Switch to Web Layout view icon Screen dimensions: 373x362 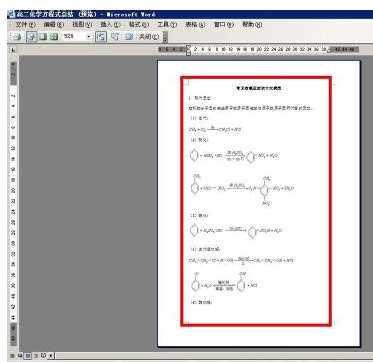(x=20, y=356)
